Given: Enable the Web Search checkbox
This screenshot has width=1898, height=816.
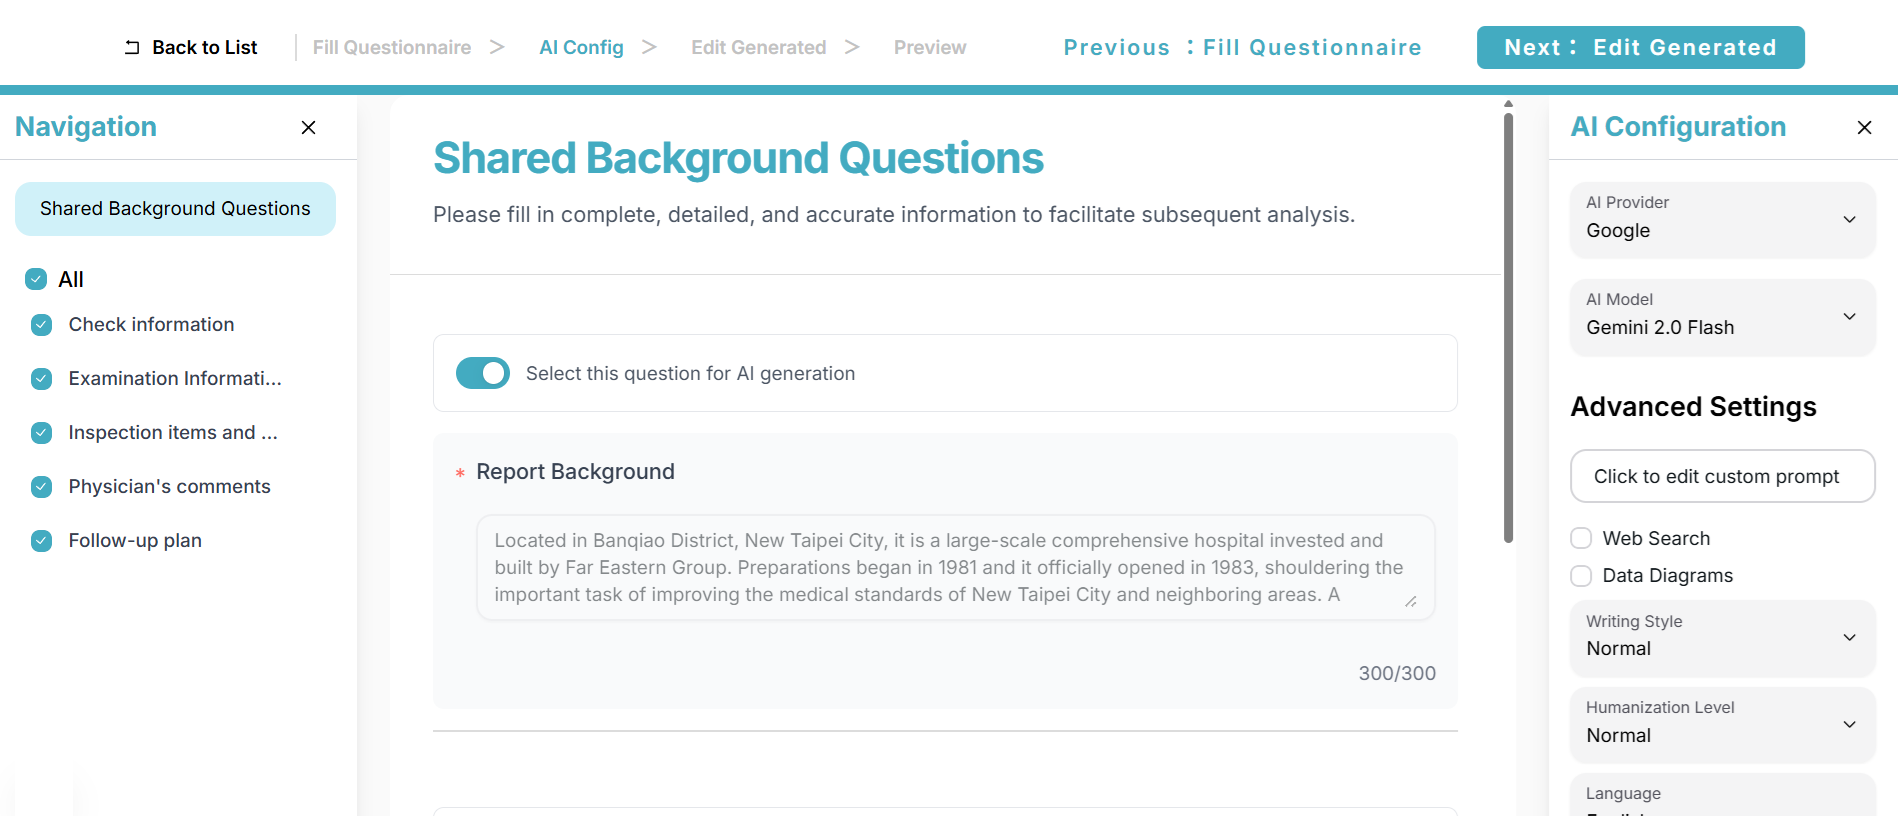Looking at the screenshot, I should click(x=1581, y=538).
